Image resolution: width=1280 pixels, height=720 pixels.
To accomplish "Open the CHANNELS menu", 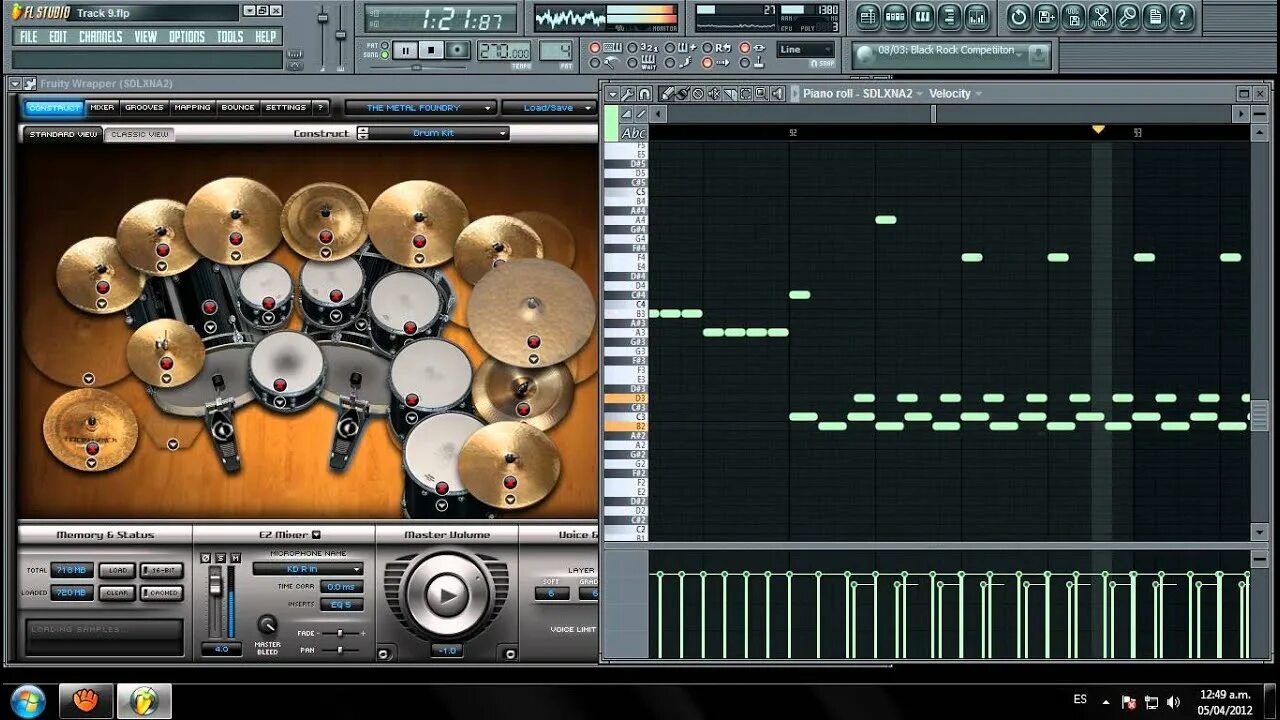I will pyautogui.click(x=101, y=37).
